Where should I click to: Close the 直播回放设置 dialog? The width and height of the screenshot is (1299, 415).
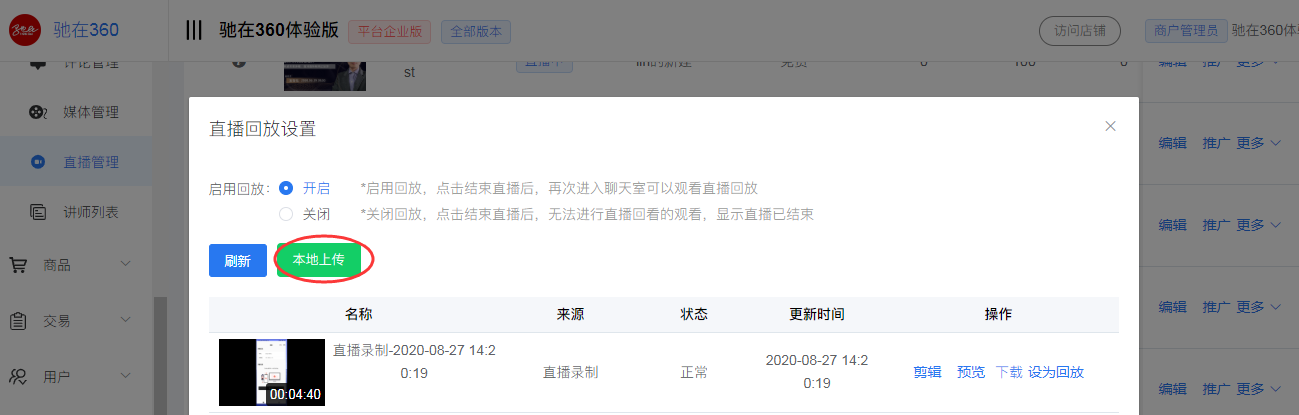pos(1110,126)
